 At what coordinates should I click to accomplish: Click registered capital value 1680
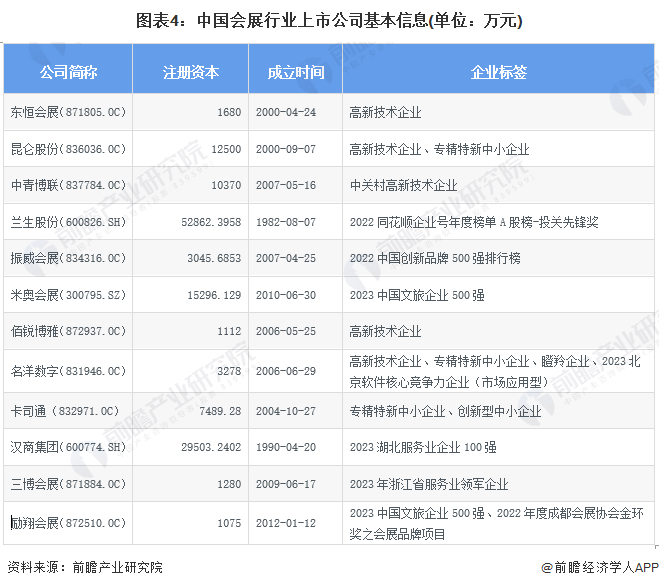[x=229, y=112]
